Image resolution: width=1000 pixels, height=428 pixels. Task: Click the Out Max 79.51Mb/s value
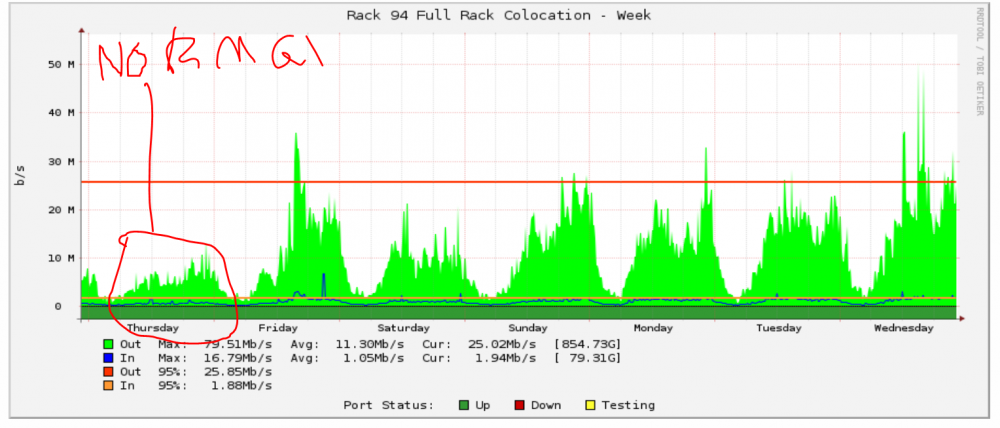click(232, 343)
